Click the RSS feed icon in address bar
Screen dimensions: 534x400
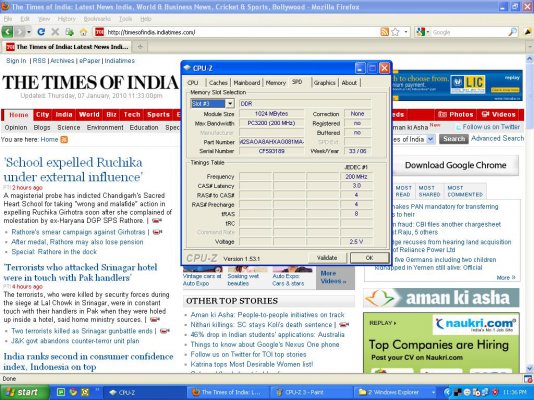click(x=384, y=32)
